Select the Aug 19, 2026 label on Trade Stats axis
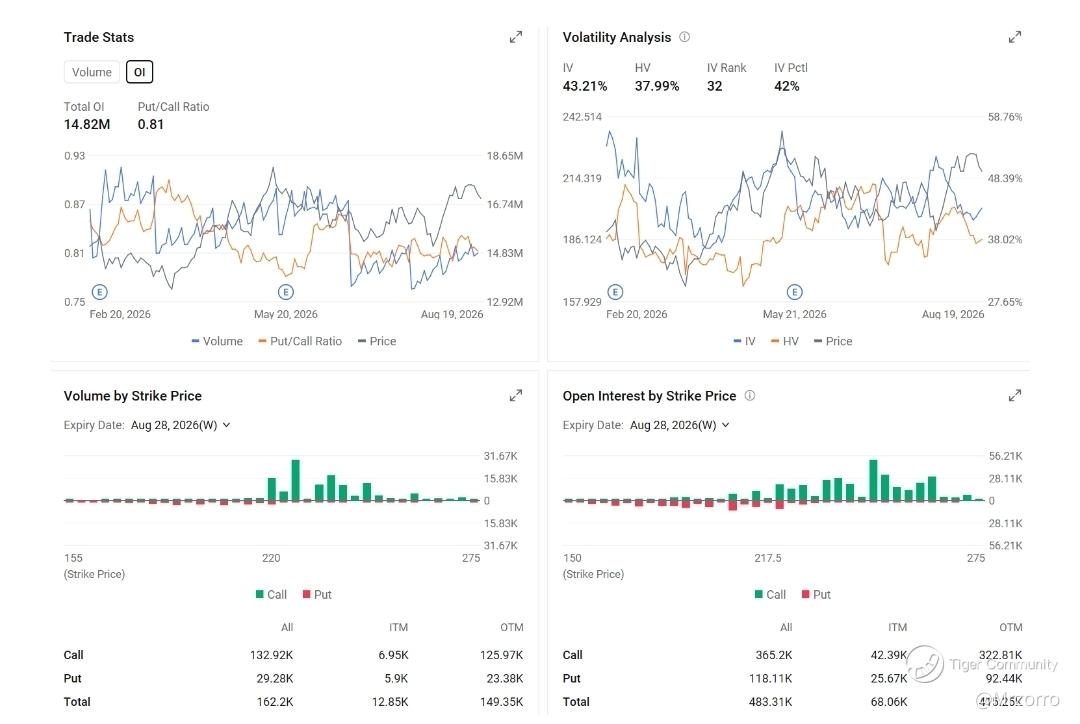Screen dimensions: 1080x724 coord(452,314)
